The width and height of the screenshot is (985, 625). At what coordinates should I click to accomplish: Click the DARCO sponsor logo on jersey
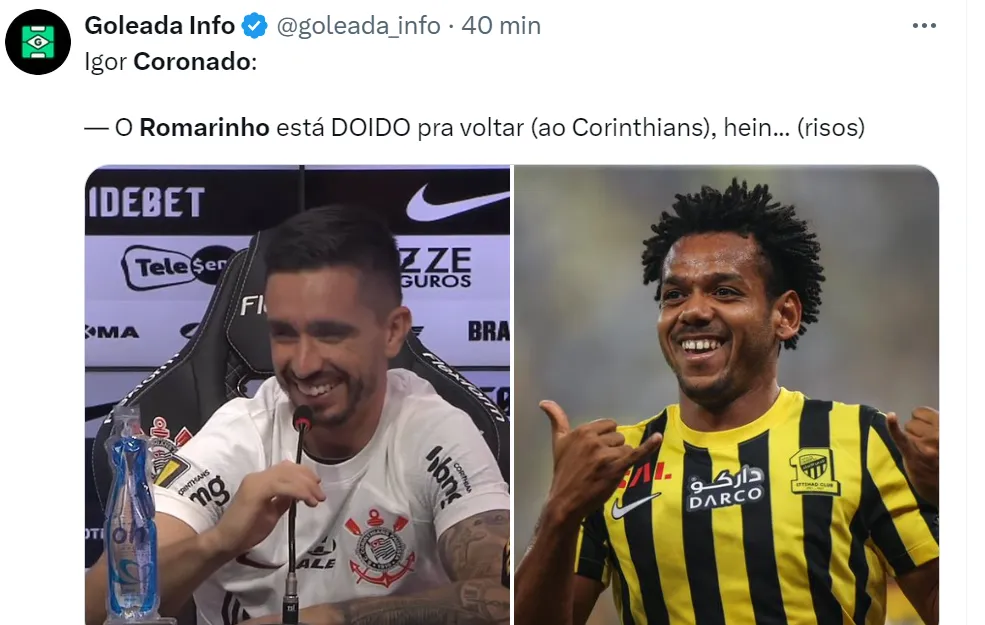pyautogui.click(x=726, y=488)
